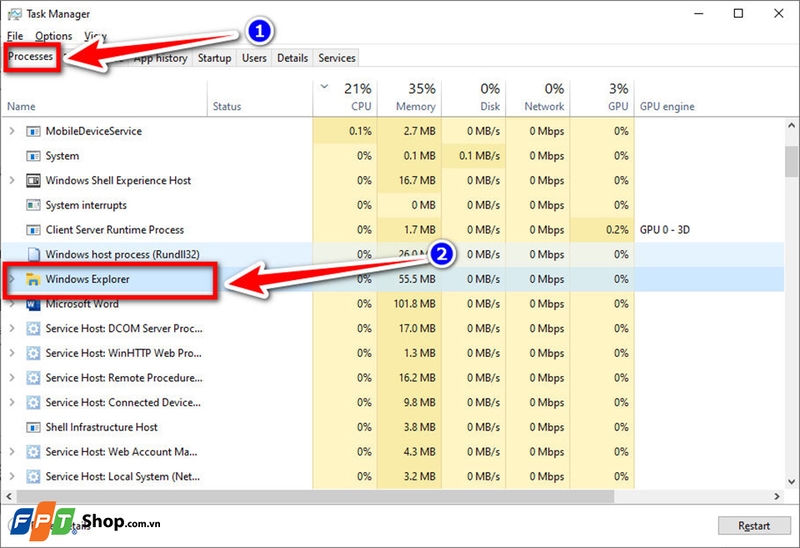Open the Options menu
The width and height of the screenshot is (800, 548).
(54, 36)
